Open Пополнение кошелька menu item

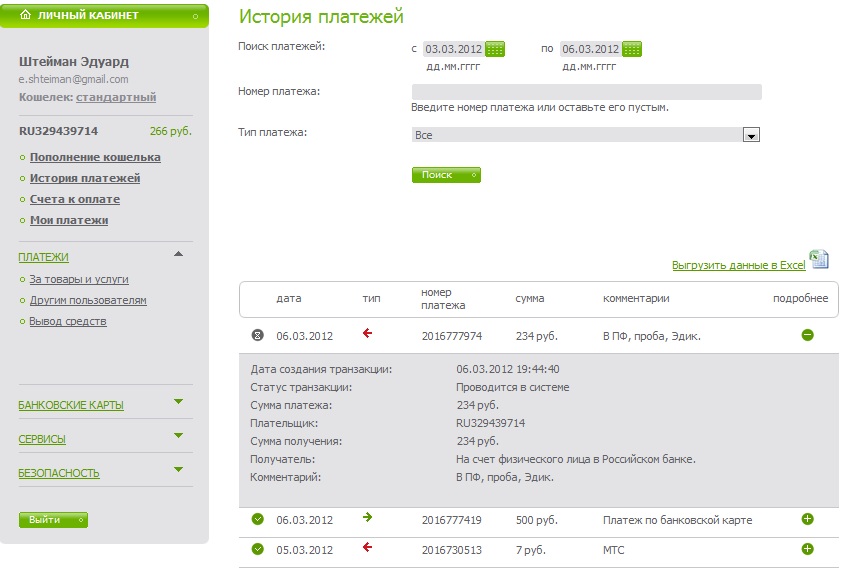(x=95, y=157)
